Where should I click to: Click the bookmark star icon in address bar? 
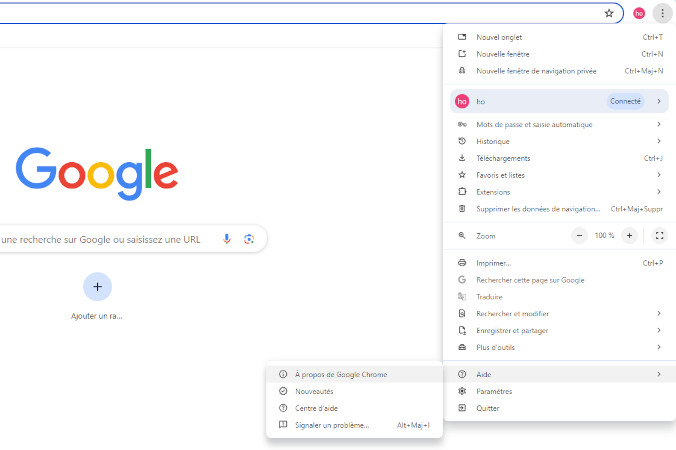[x=609, y=13]
